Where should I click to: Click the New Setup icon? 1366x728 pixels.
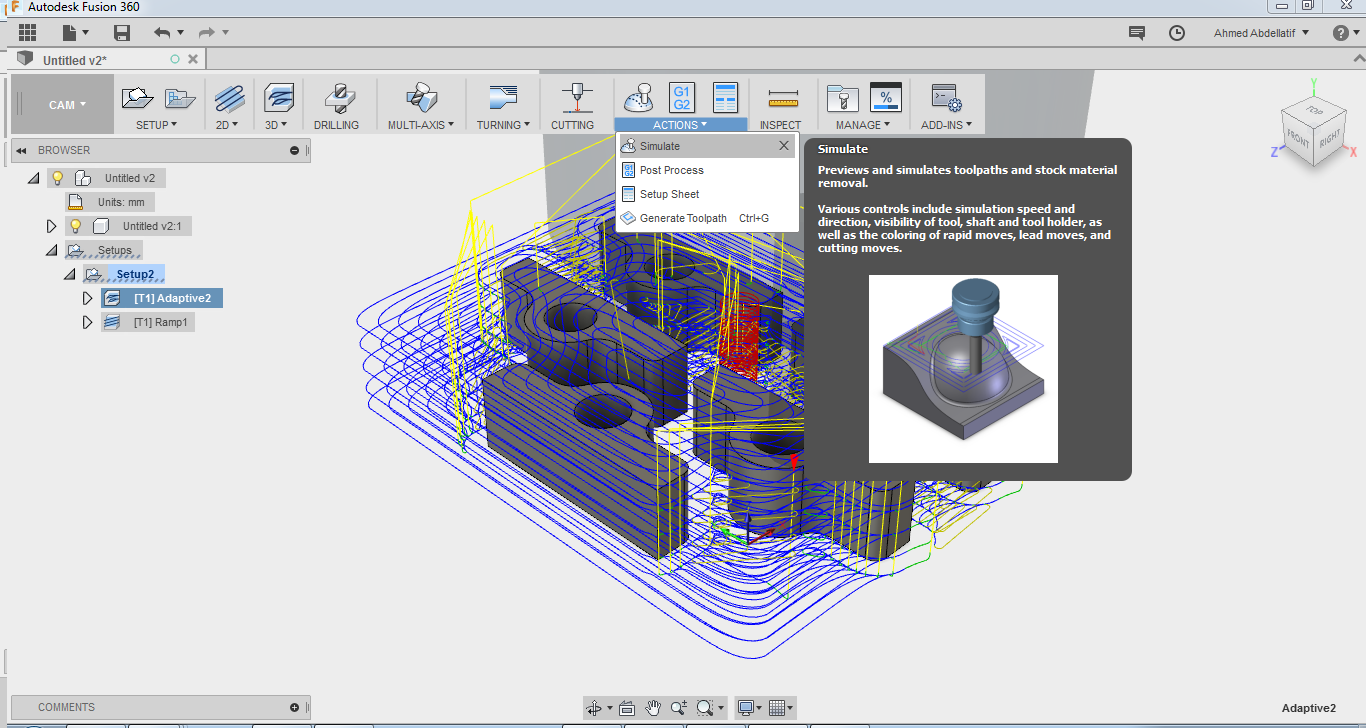[137, 98]
